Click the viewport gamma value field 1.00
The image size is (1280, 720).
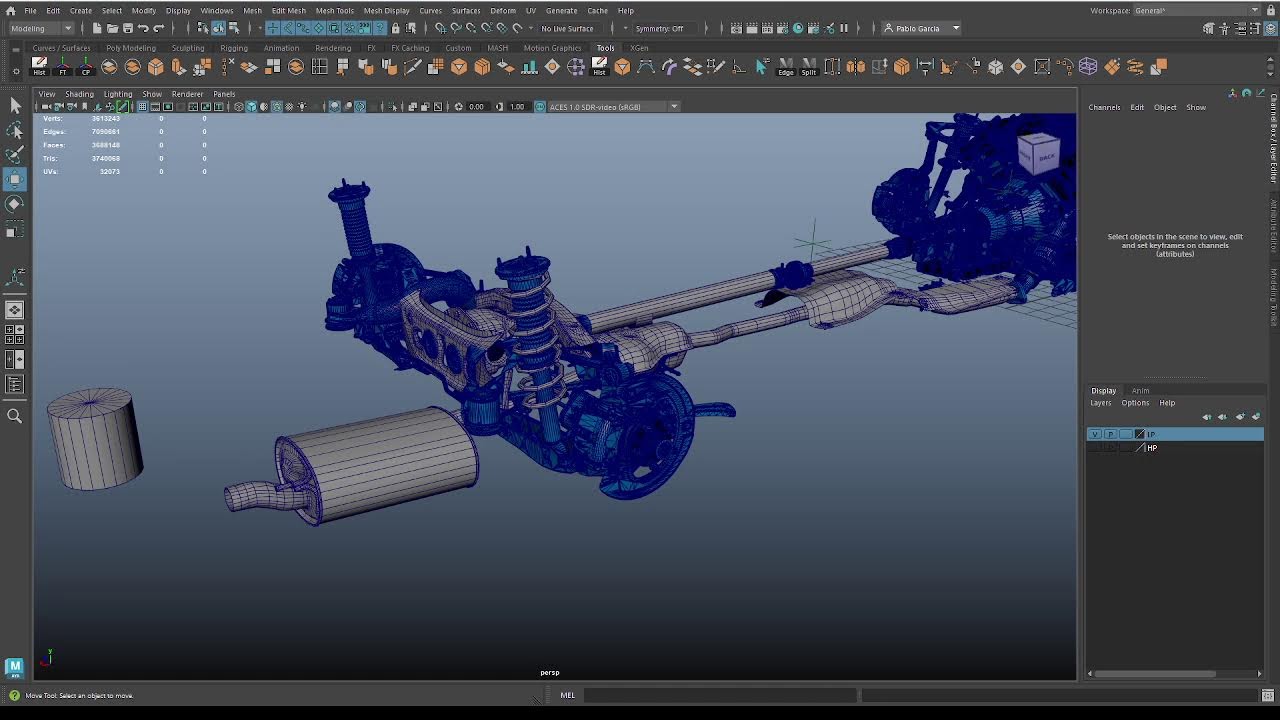pos(517,107)
